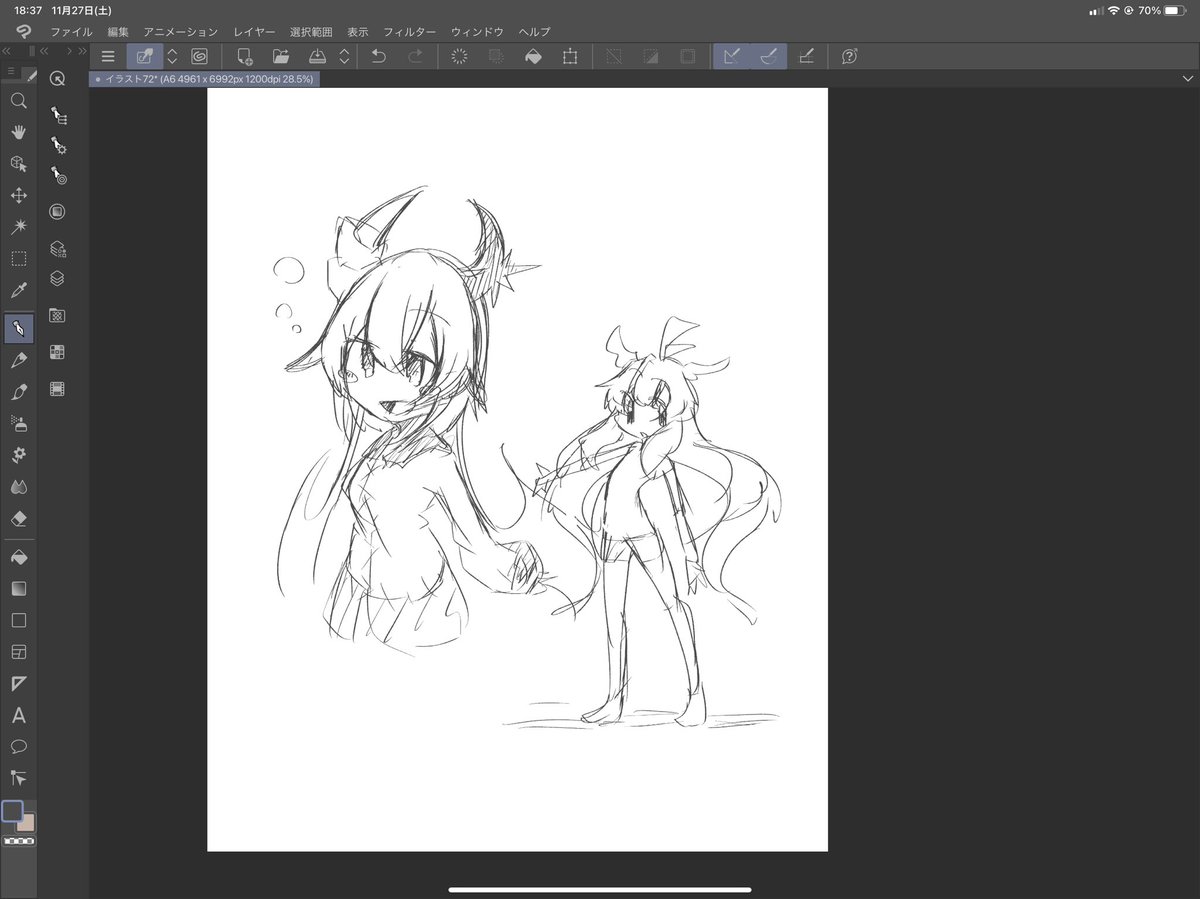The height and width of the screenshot is (899, 1200).
Task: Select the Move layer tool
Action: pyautogui.click(x=18, y=195)
